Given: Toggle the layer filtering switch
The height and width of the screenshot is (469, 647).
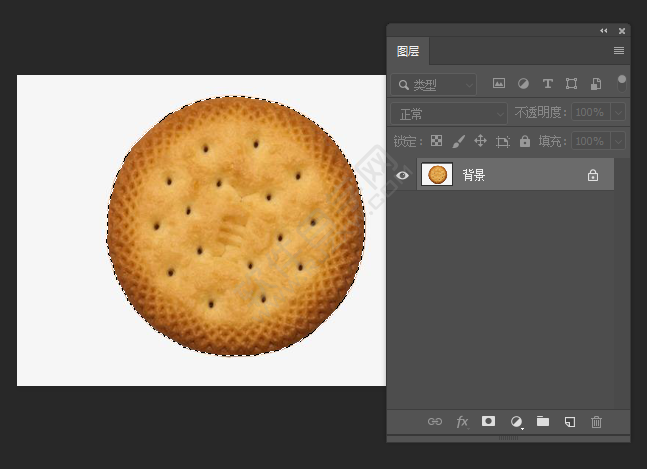Looking at the screenshot, I should [x=621, y=83].
